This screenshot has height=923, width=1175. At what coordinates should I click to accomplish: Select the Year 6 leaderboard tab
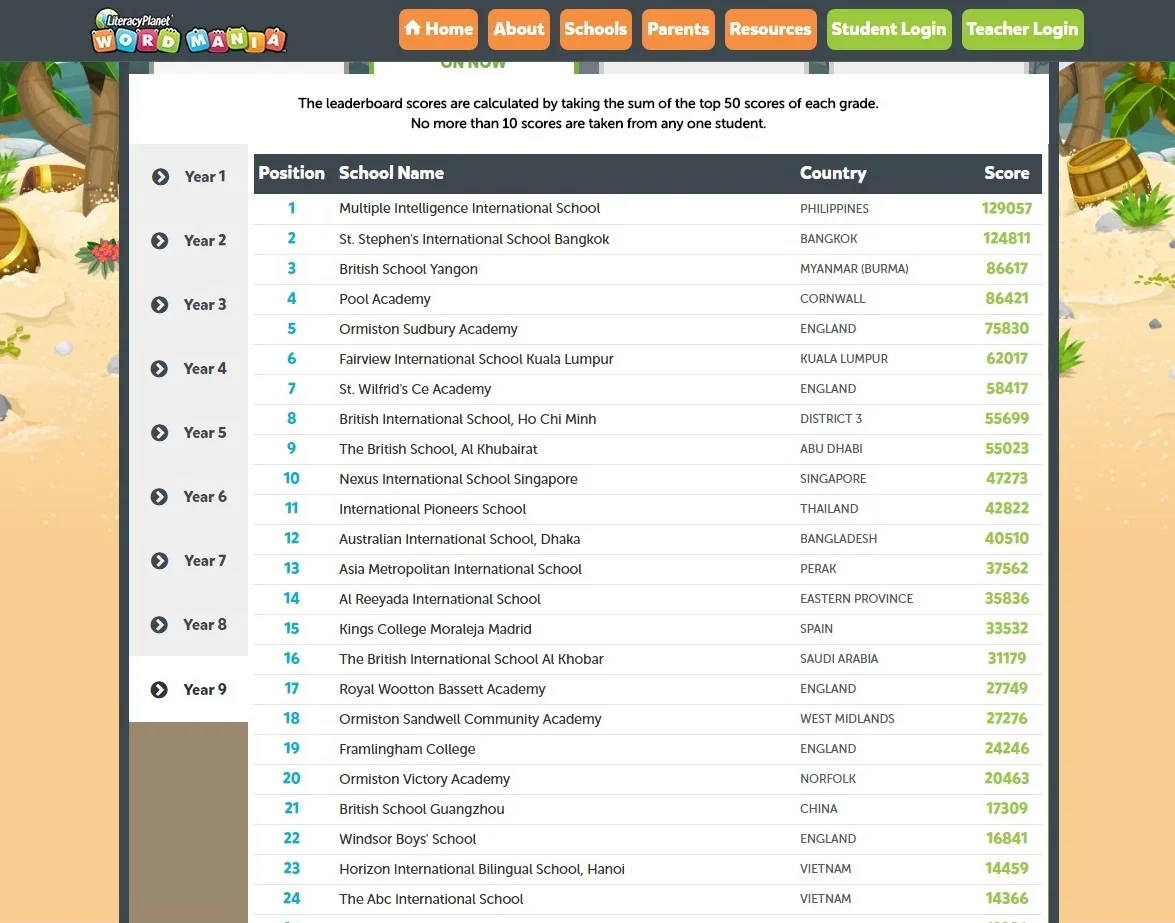189,497
